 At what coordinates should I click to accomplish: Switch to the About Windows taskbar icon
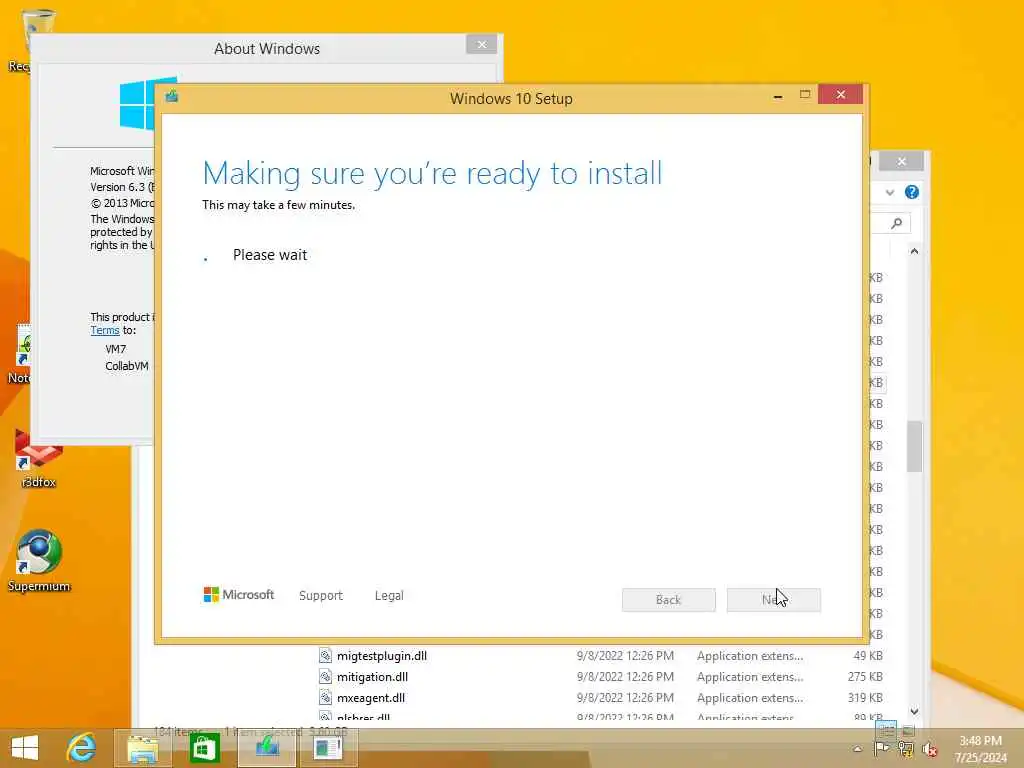(x=328, y=748)
